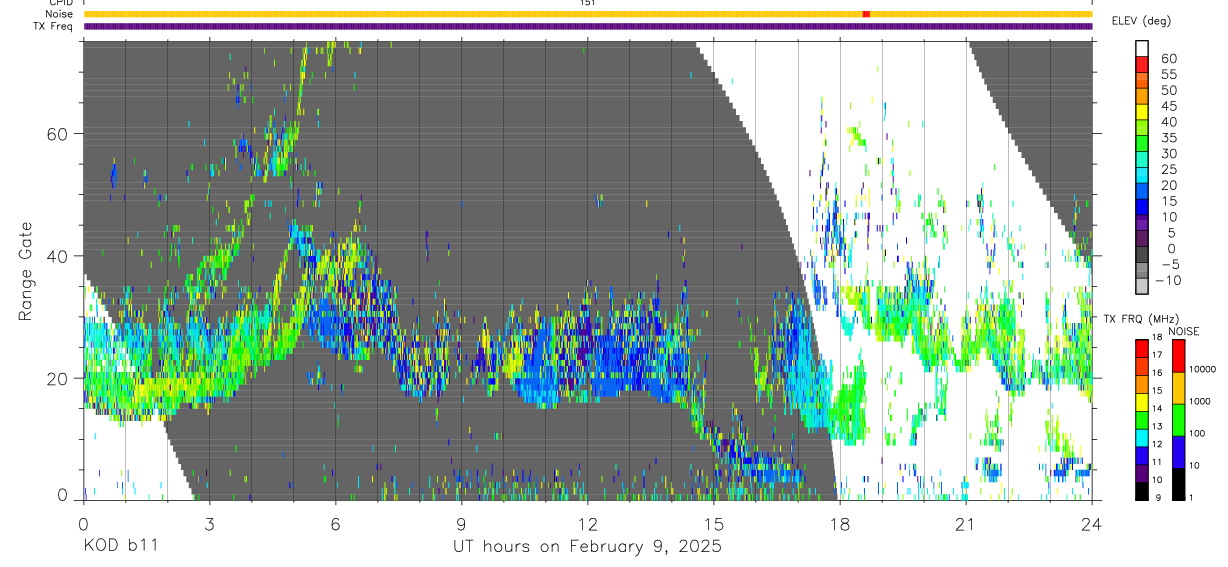The height and width of the screenshot is (567, 1228).
Task: Click the yellow swatch in elevation colorbar
Action: 1142,112
